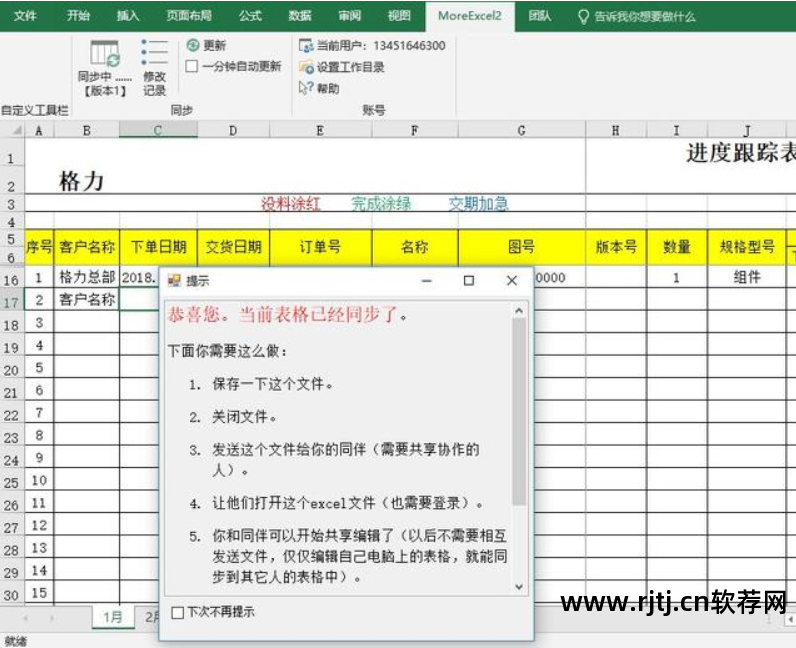Click the 版本号 header cell
Viewport: 796px width, 648px height.
click(616, 247)
